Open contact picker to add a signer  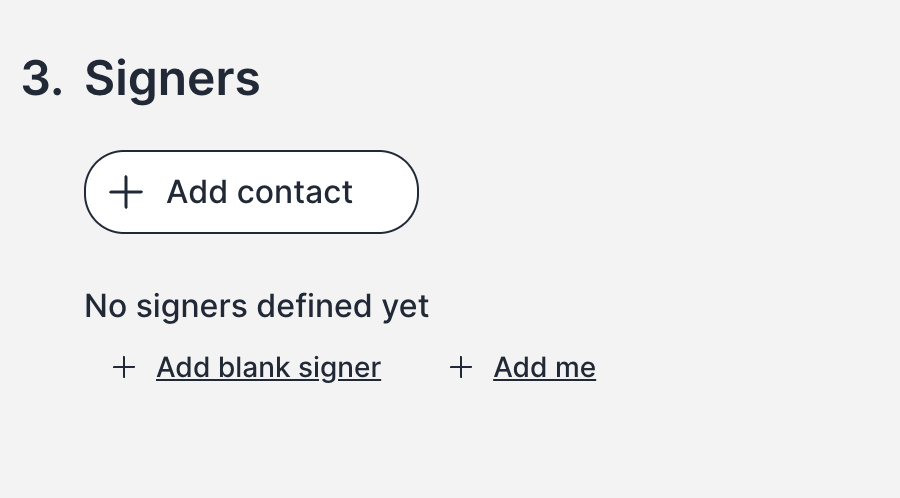click(x=251, y=192)
